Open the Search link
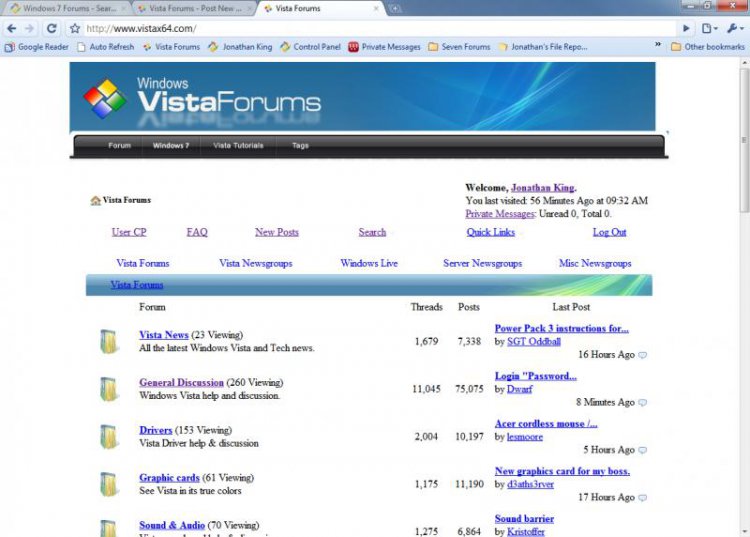The image size is (750, 537). click(372, 232)
